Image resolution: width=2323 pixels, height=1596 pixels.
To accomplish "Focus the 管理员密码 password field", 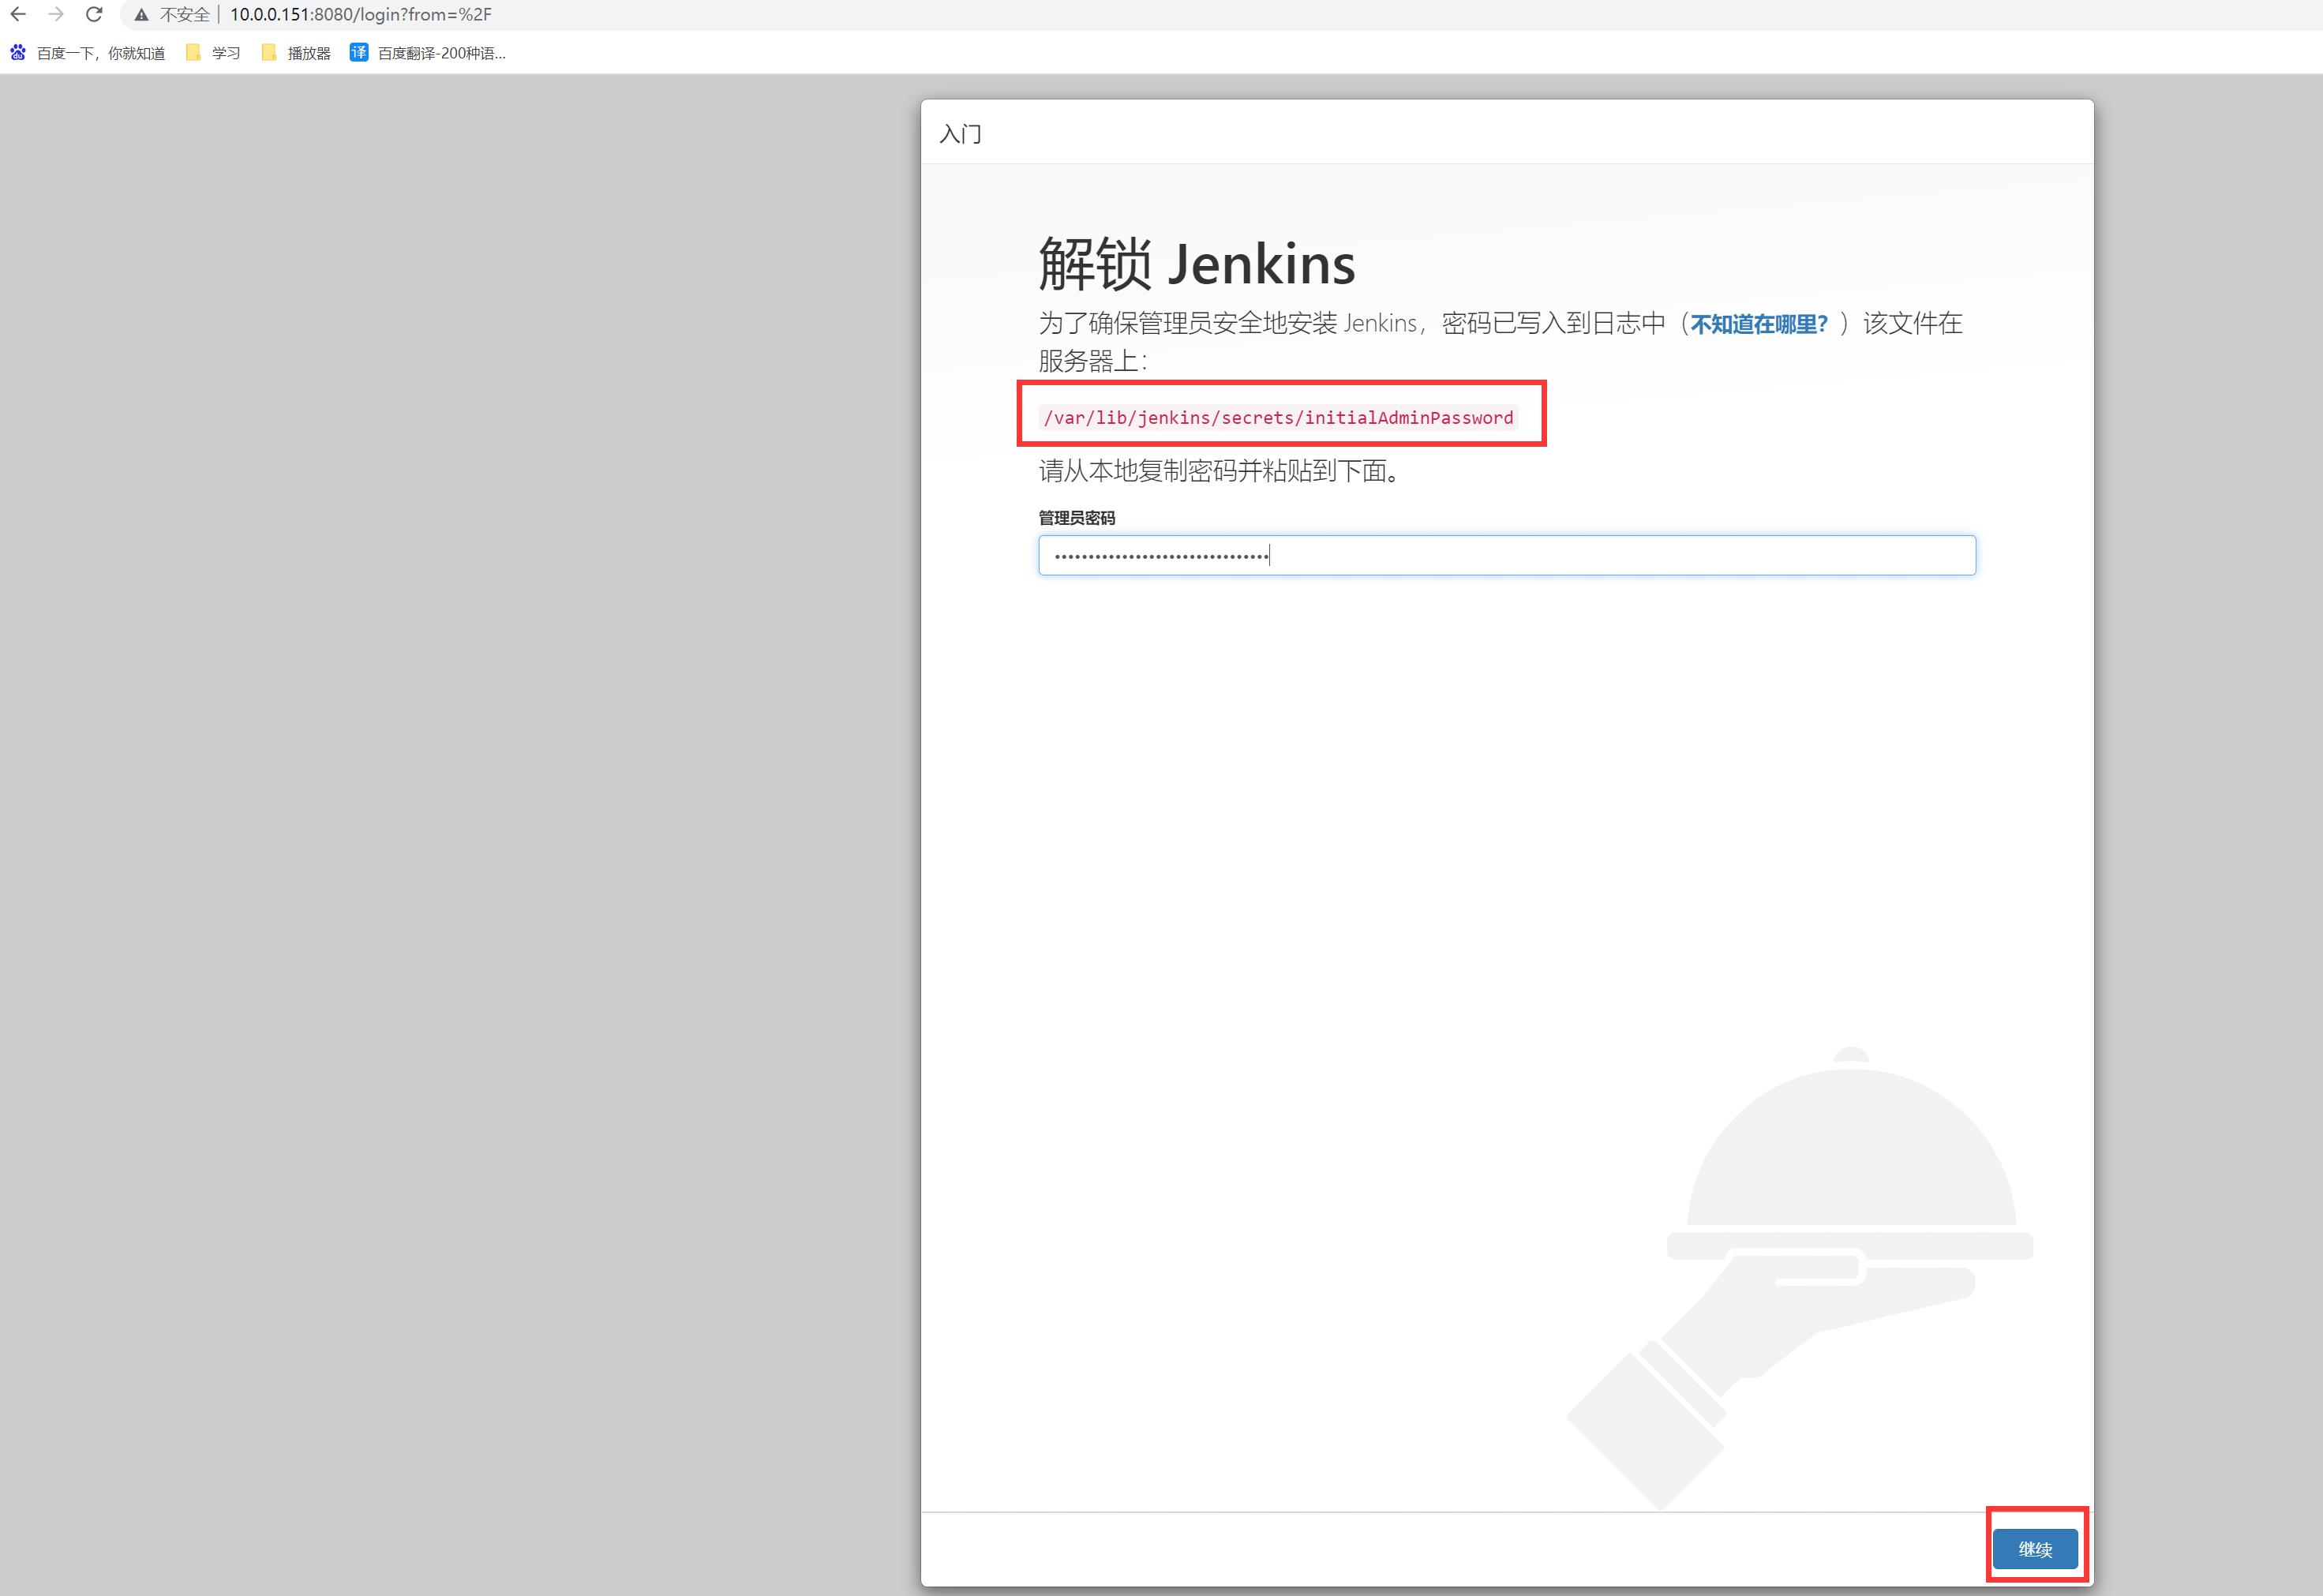I will 1507,555.
